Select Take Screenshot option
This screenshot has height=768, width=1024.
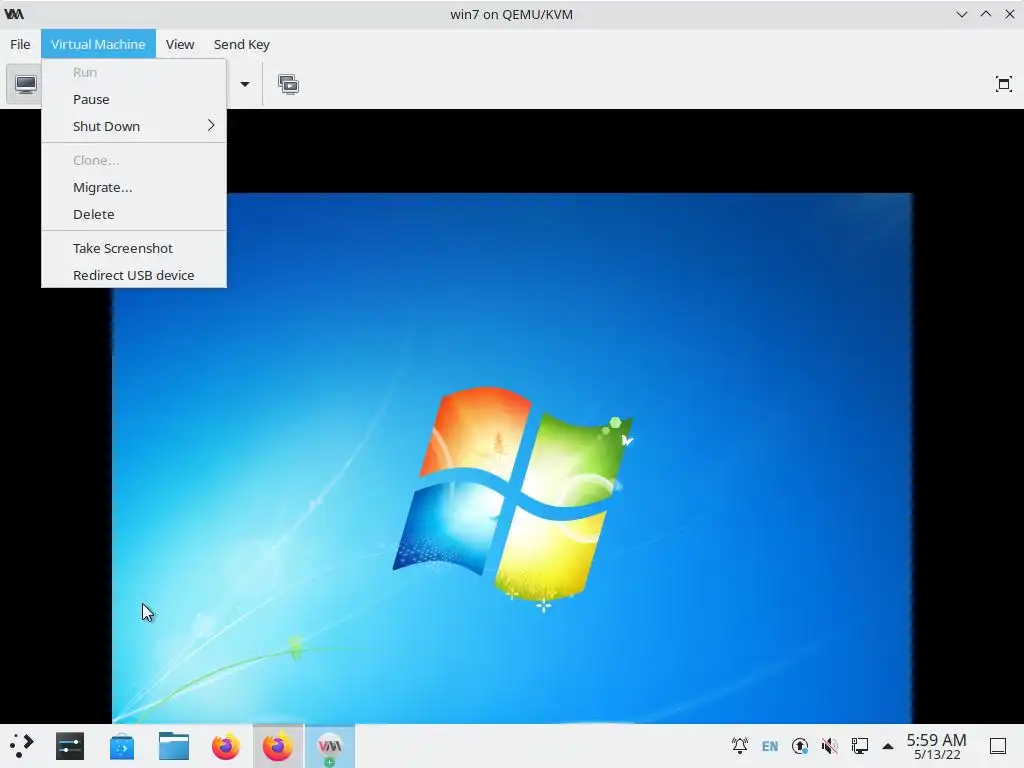click(134, 248)
